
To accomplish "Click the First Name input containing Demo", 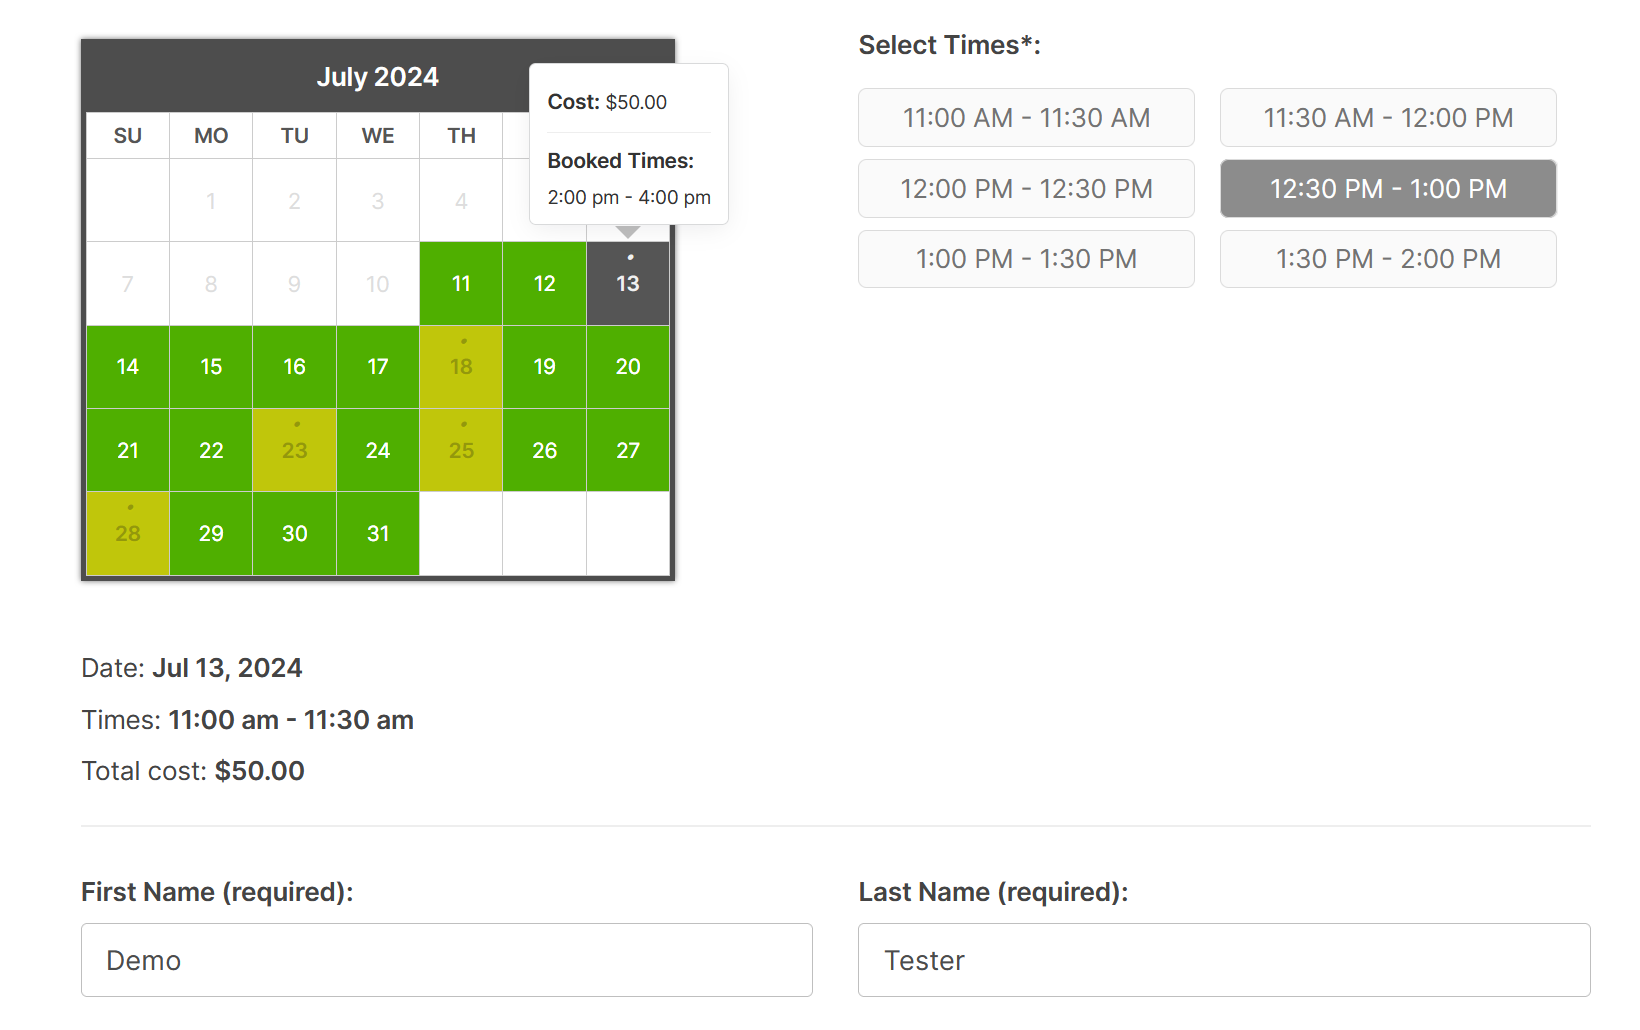I will click(446, 960).
